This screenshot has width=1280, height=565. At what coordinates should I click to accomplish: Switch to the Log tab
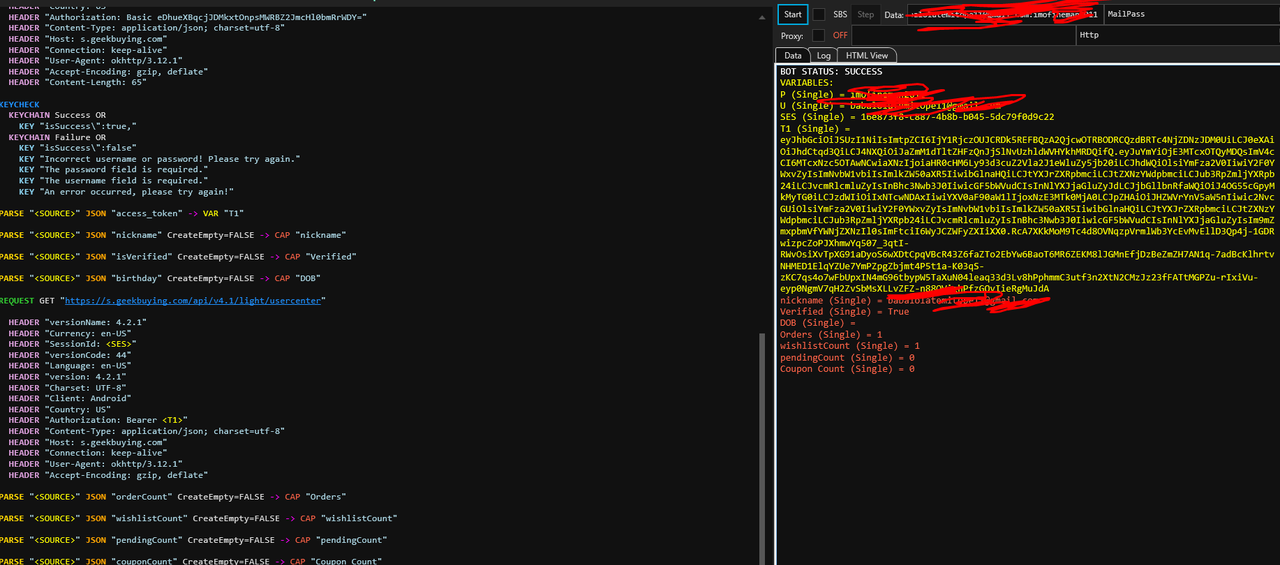coord(823,56)
